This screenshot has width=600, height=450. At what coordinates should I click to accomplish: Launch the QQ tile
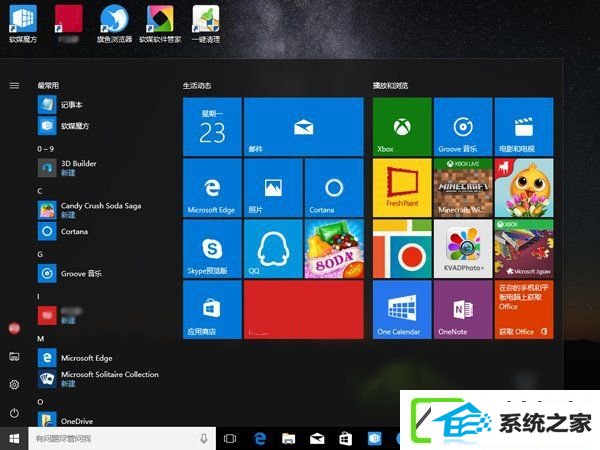pyautogui.click(x=273, y=249)
